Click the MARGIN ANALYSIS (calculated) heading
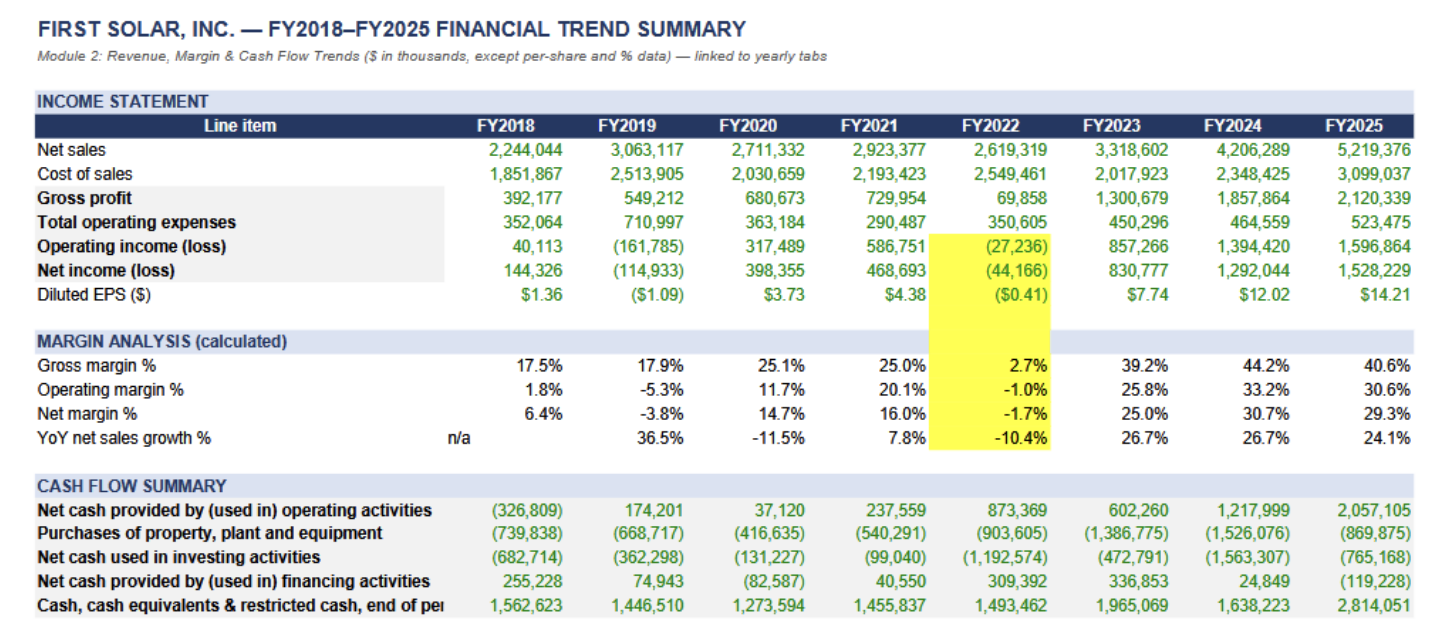This screenshot has height=632, width=1430. (x=162, y=342)
